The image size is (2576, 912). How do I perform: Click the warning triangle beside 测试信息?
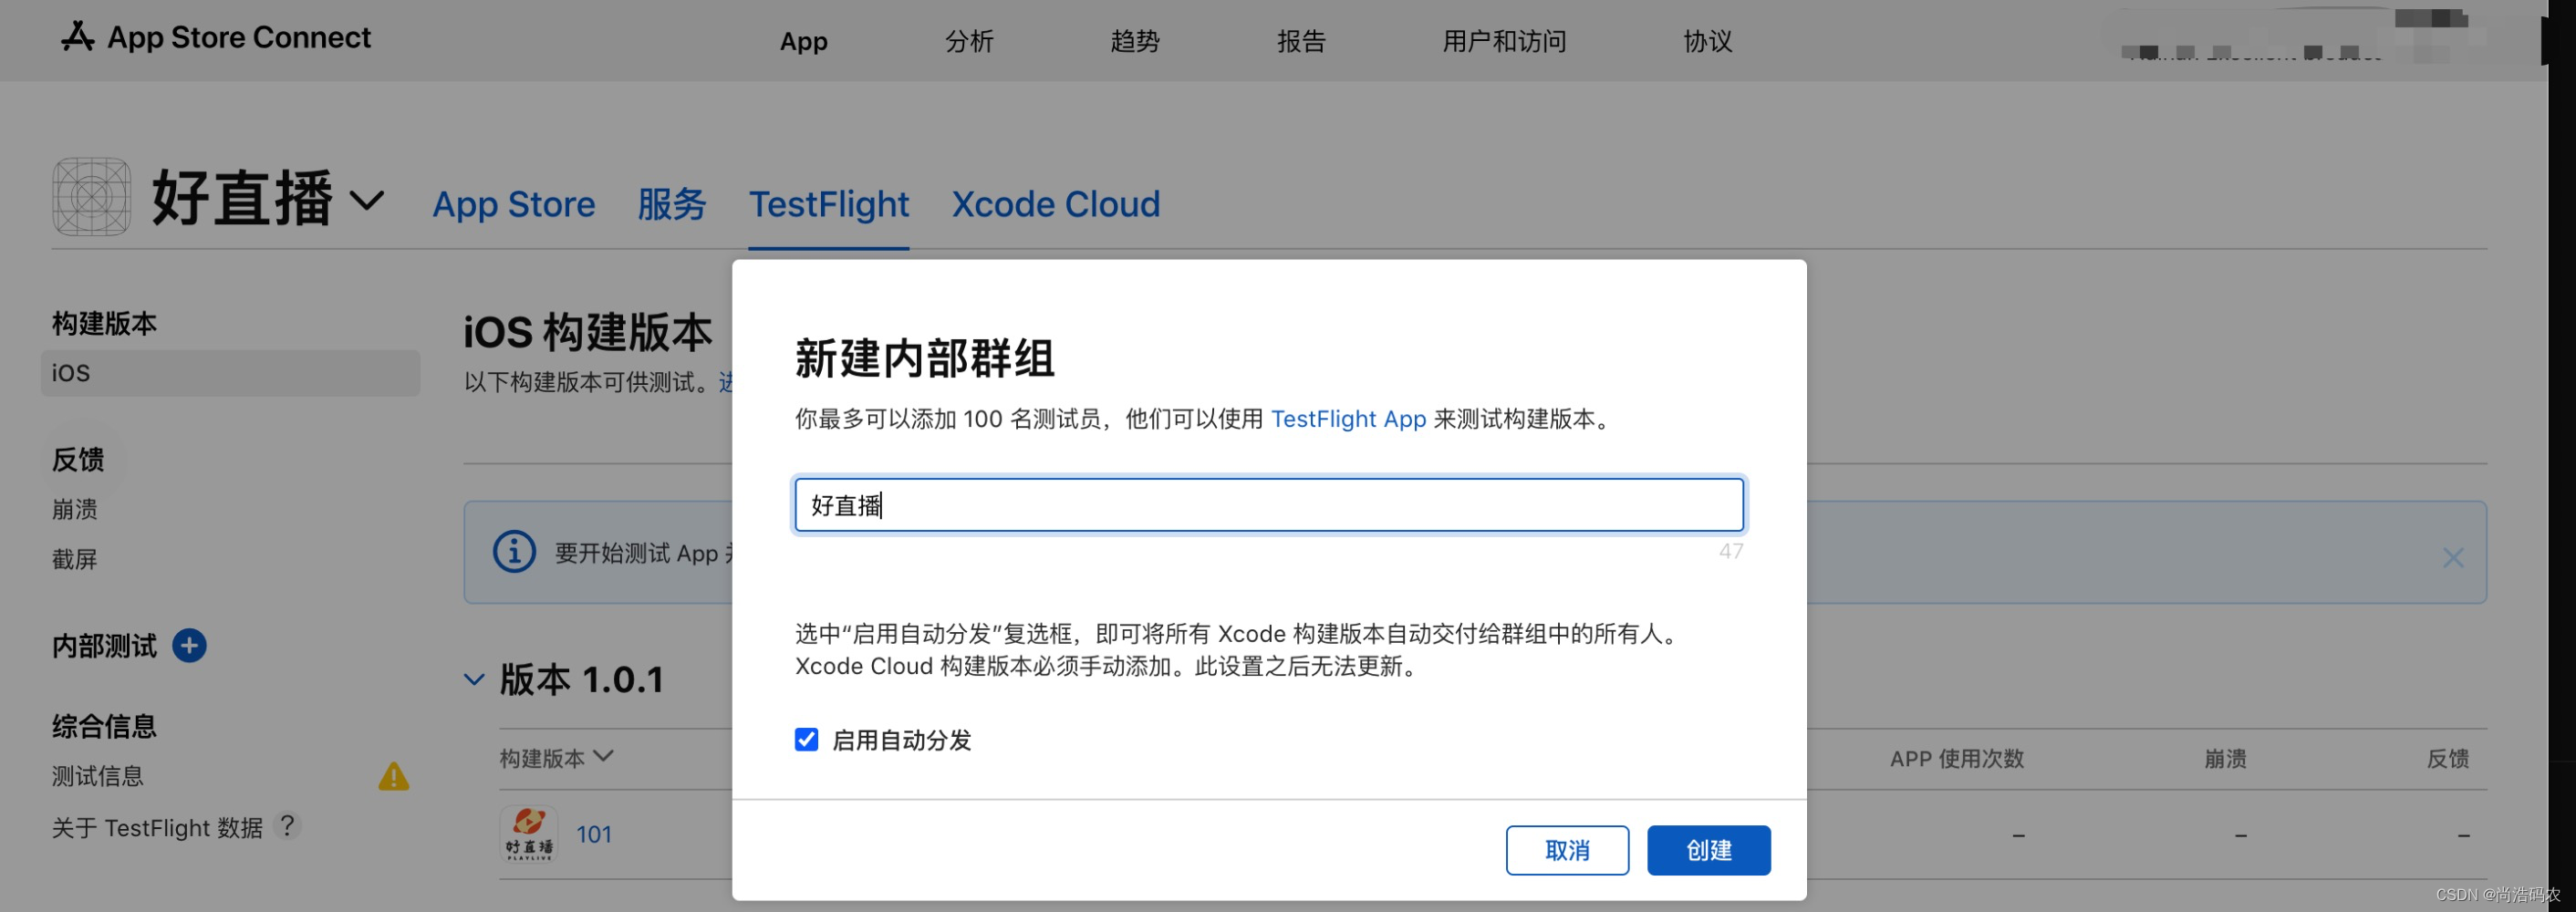(394, 775)
